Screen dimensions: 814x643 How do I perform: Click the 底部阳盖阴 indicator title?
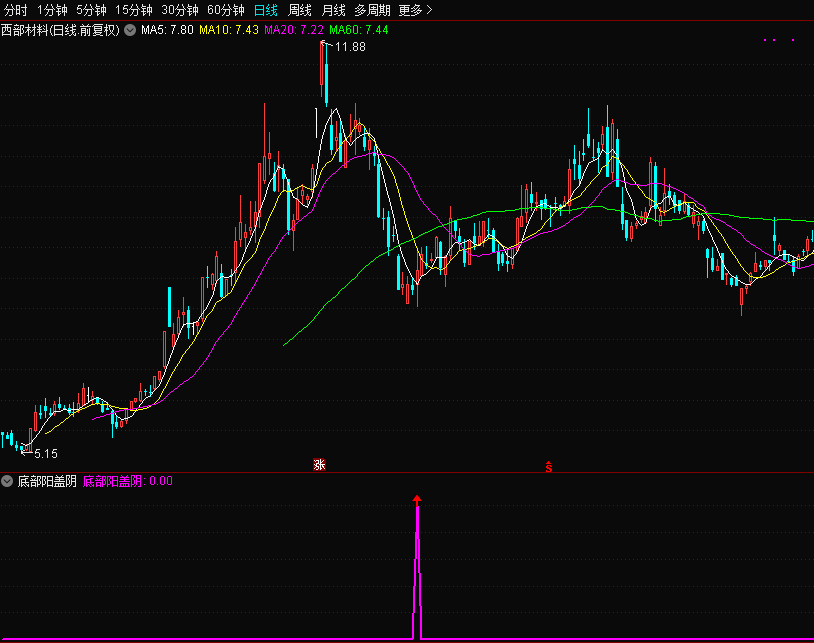(47, 481)
